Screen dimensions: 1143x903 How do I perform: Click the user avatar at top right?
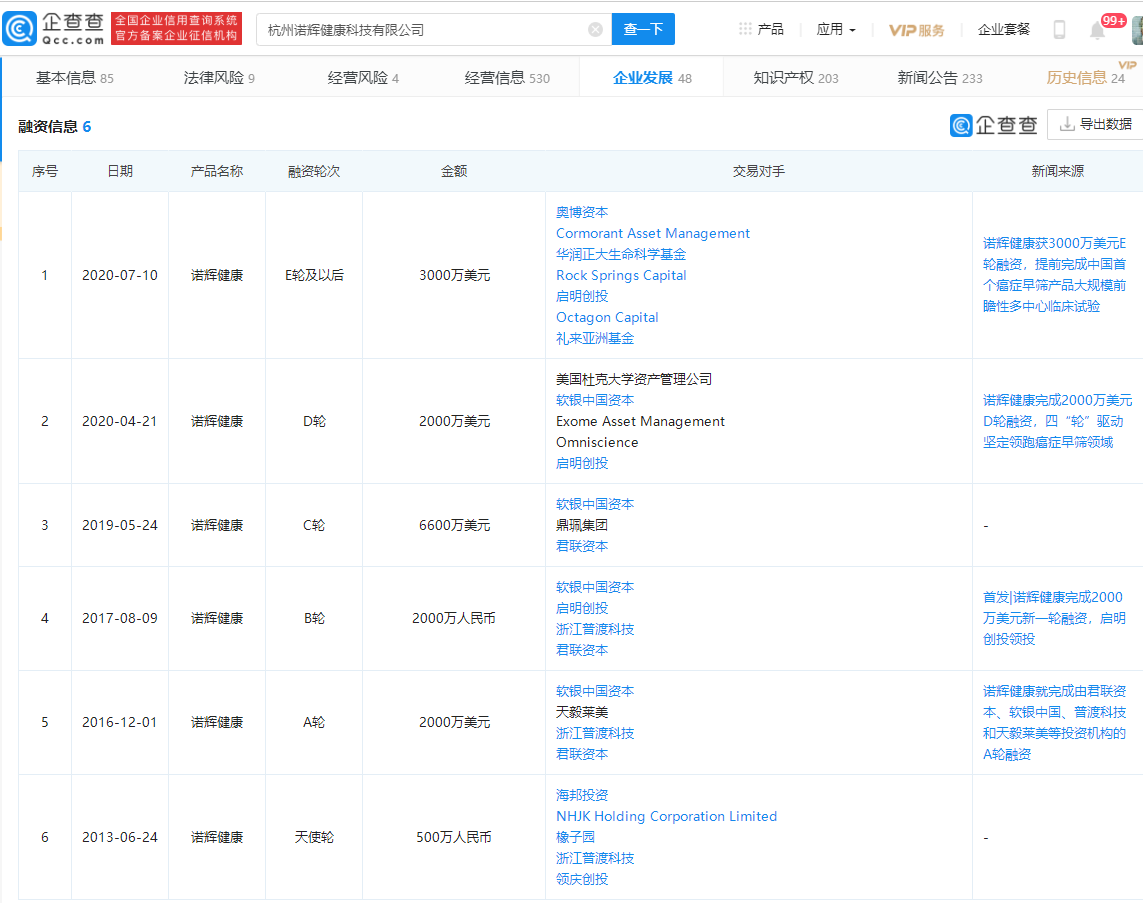click(x=1137, y=29)
